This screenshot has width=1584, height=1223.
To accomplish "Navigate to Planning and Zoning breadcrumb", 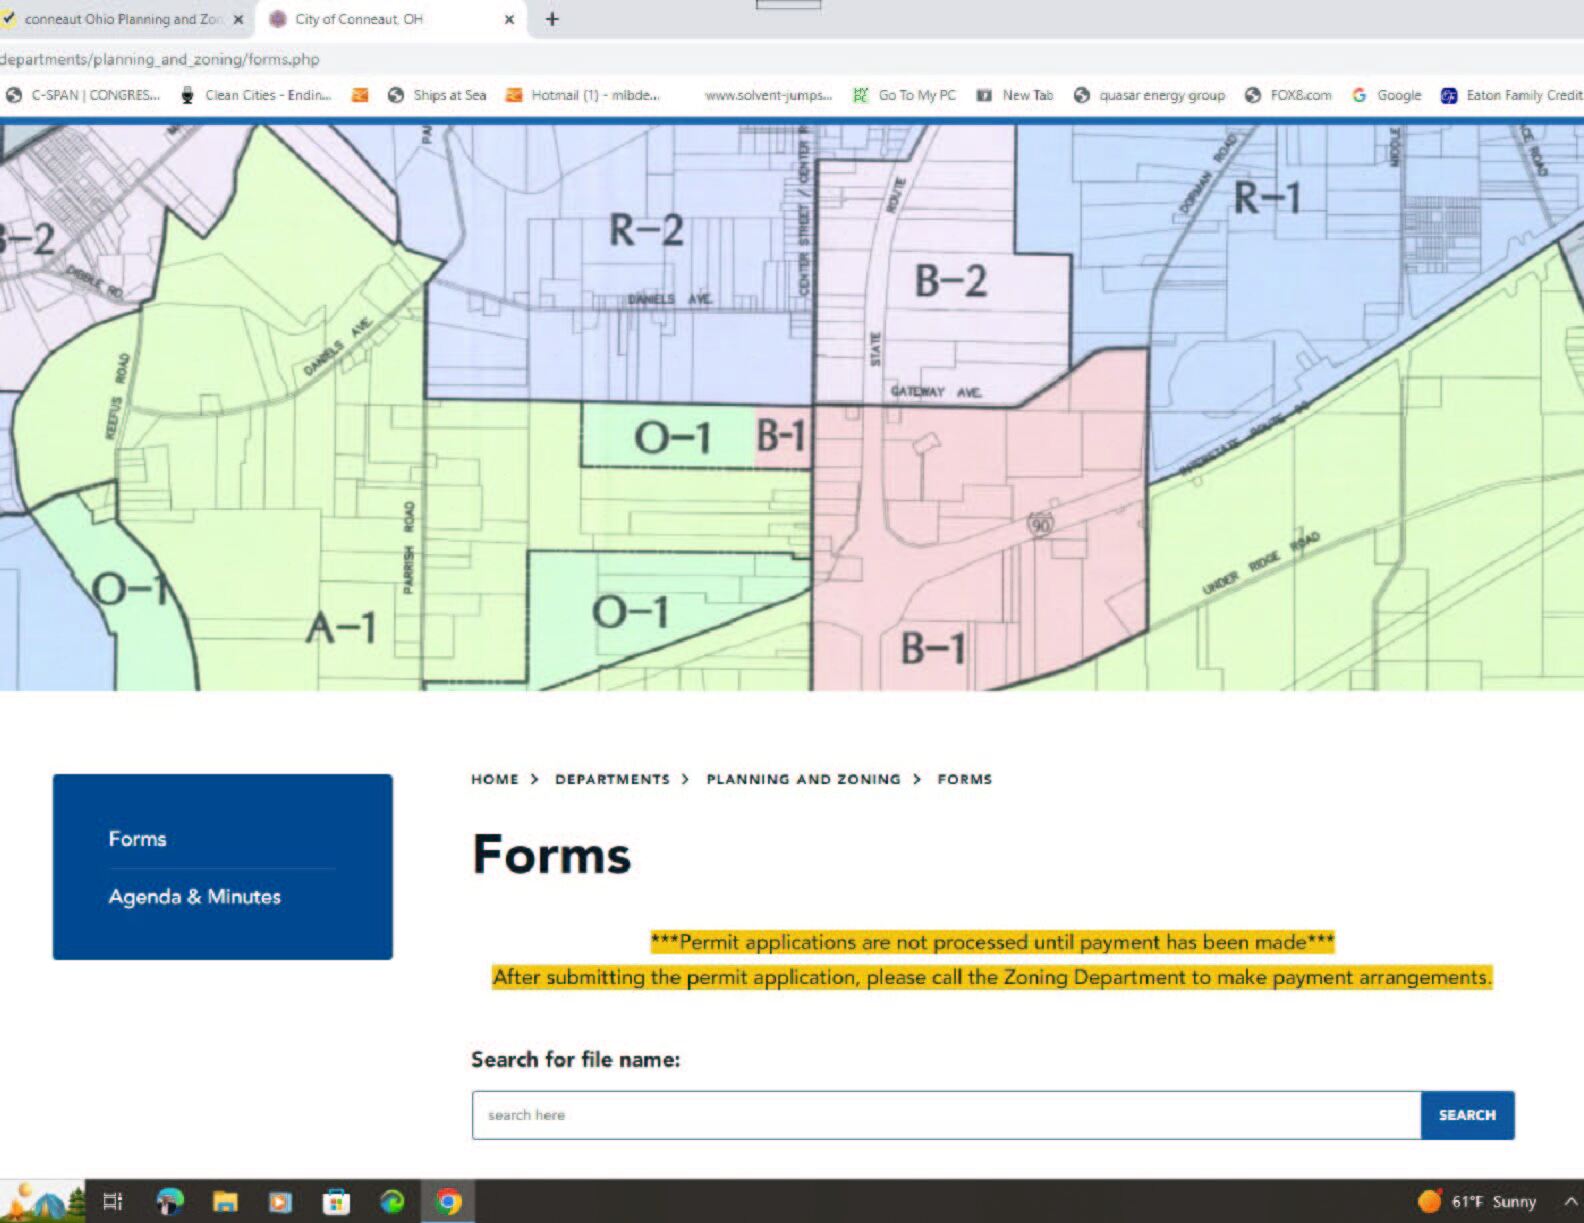I will click(803, 779).
